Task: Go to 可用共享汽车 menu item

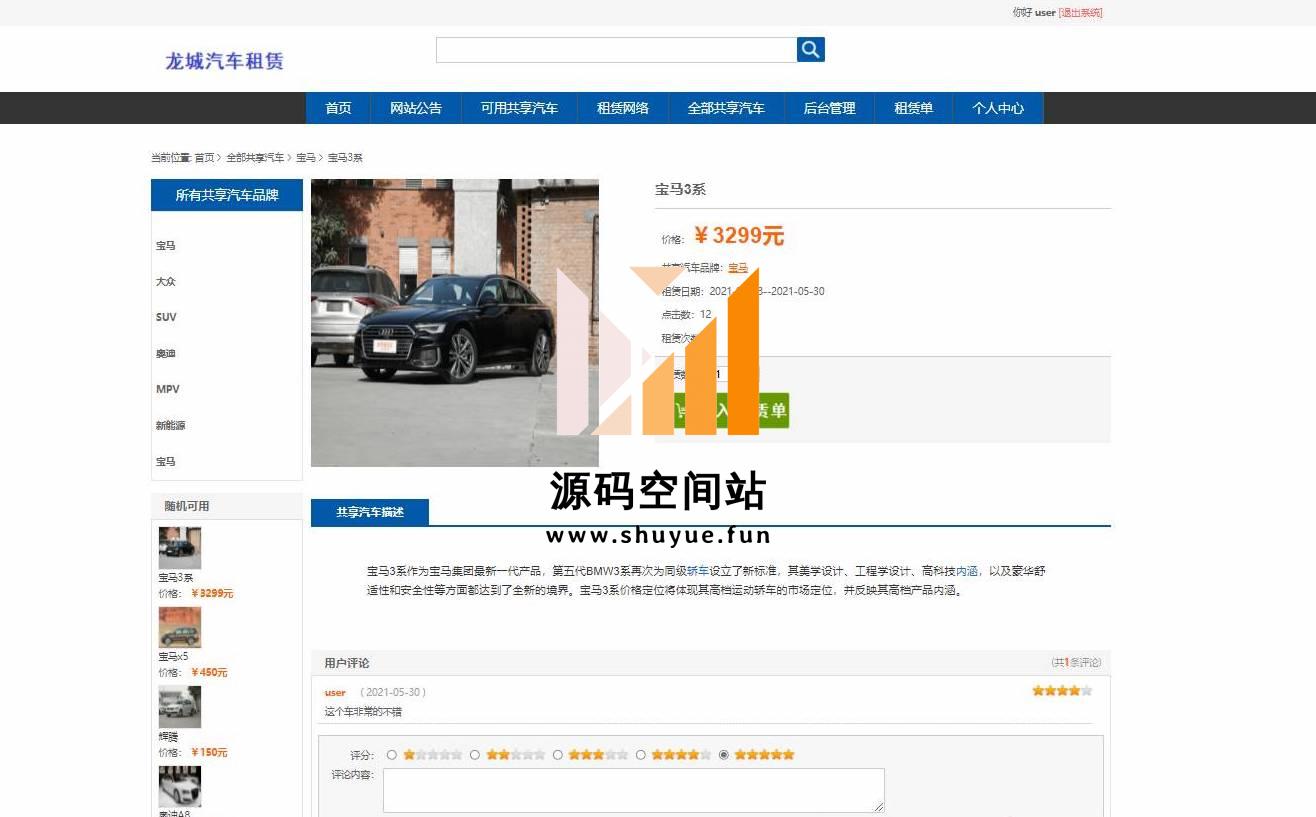Action: click(519, 108)
